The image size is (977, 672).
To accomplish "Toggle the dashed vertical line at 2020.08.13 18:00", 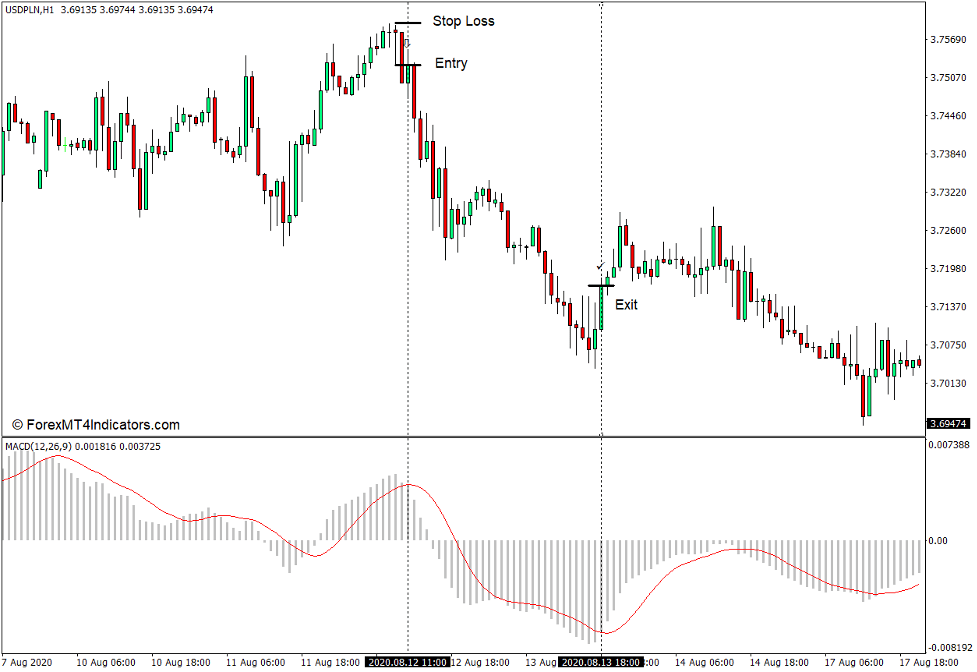I will click(600, 200).
